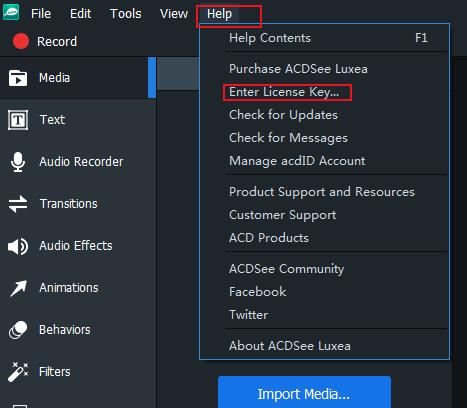
Task: Click the Import Media button
Action: tap(304, 393)
